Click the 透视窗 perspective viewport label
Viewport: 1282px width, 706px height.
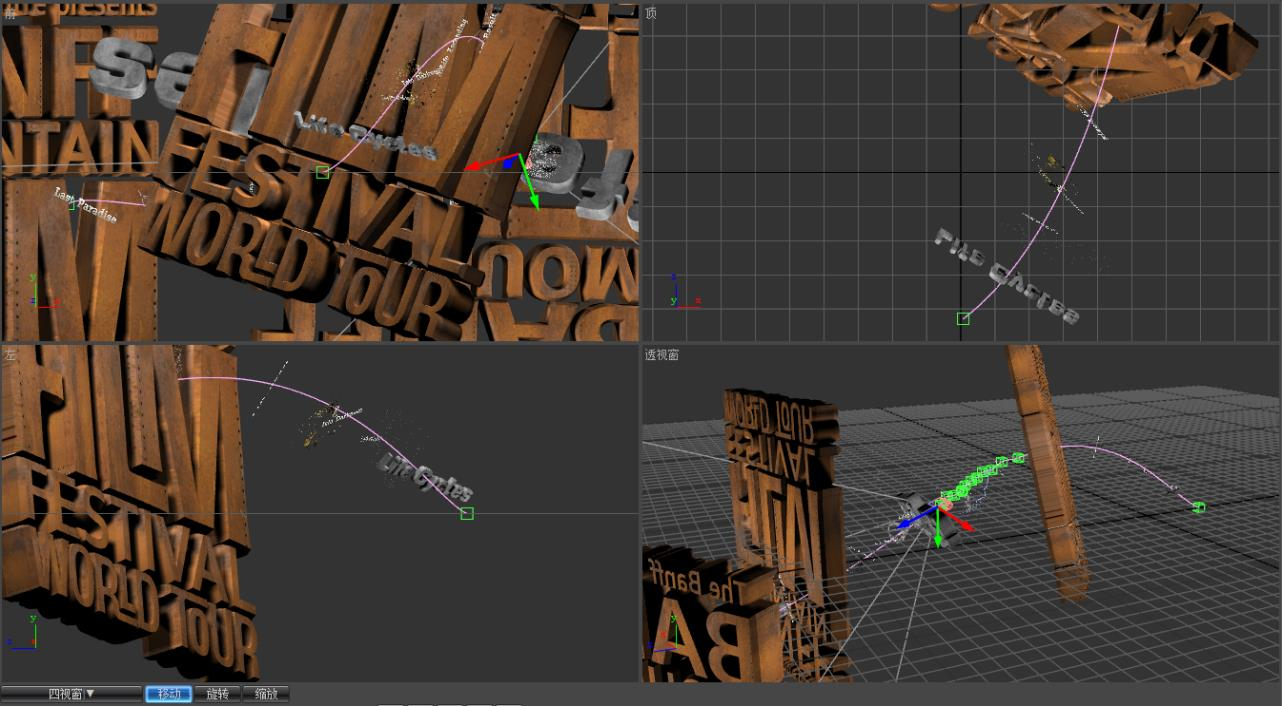(661, 355)
